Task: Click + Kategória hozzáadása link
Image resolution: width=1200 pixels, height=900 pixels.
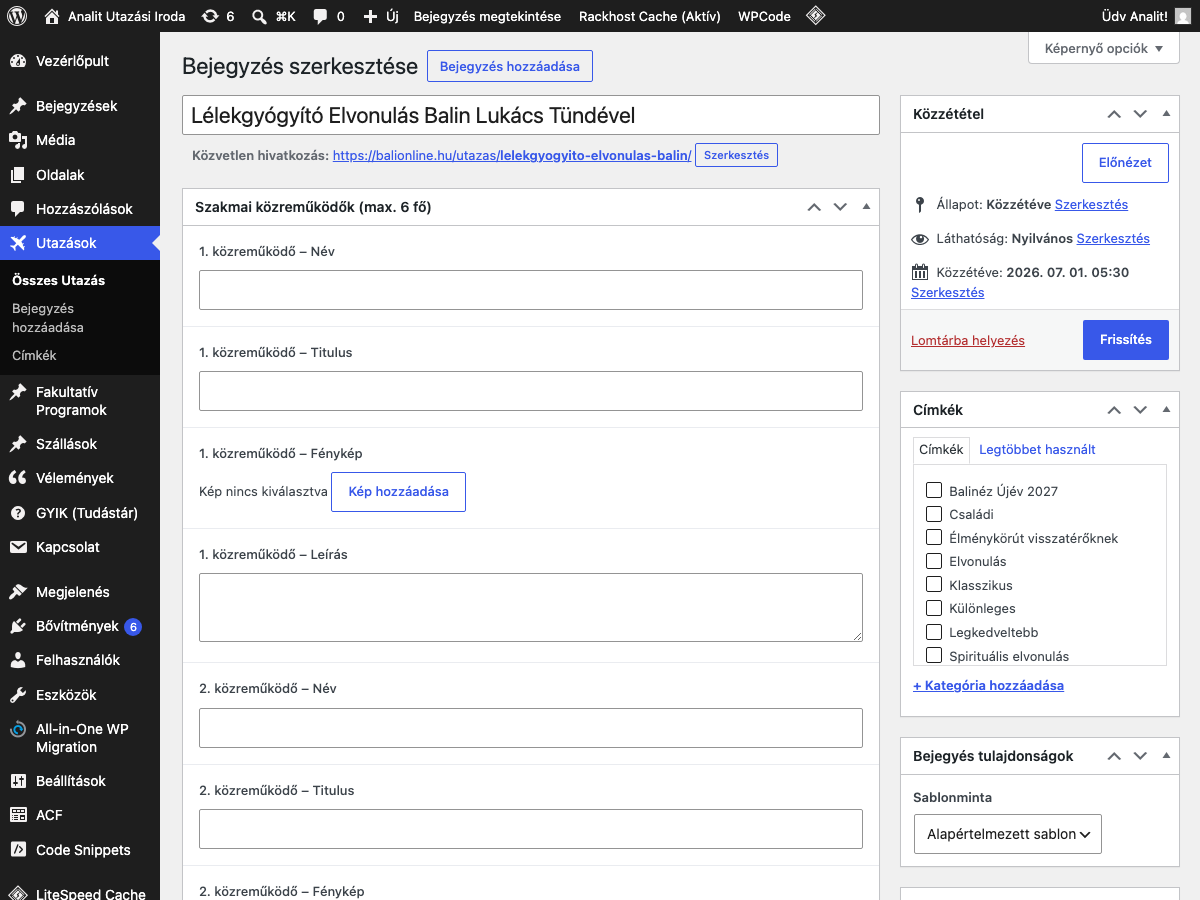Action: point(988,686)
